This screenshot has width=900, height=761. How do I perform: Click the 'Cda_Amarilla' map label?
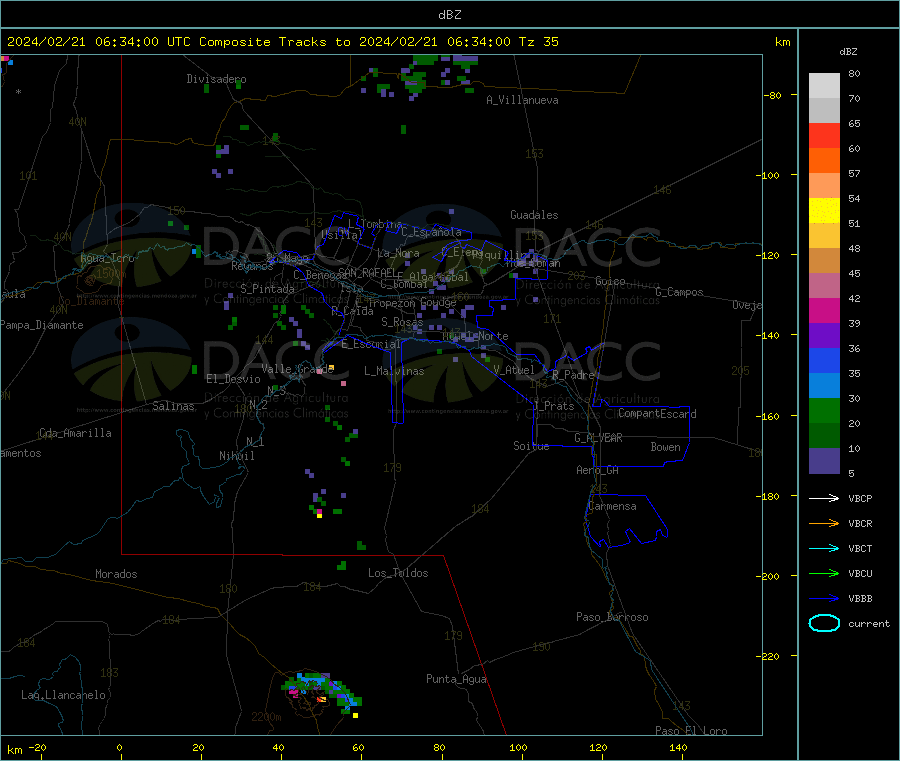pyautogui.click(x=75, y=433)
